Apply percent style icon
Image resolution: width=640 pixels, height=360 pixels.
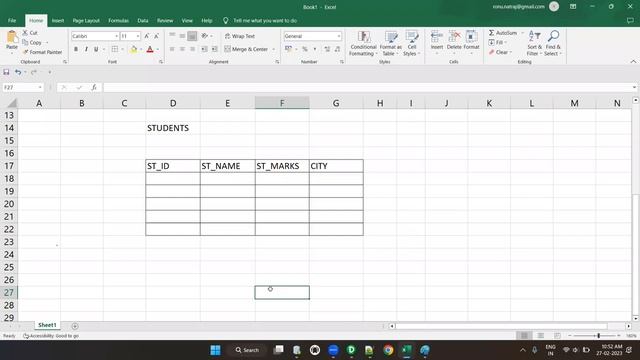click(x=304, y=49)
